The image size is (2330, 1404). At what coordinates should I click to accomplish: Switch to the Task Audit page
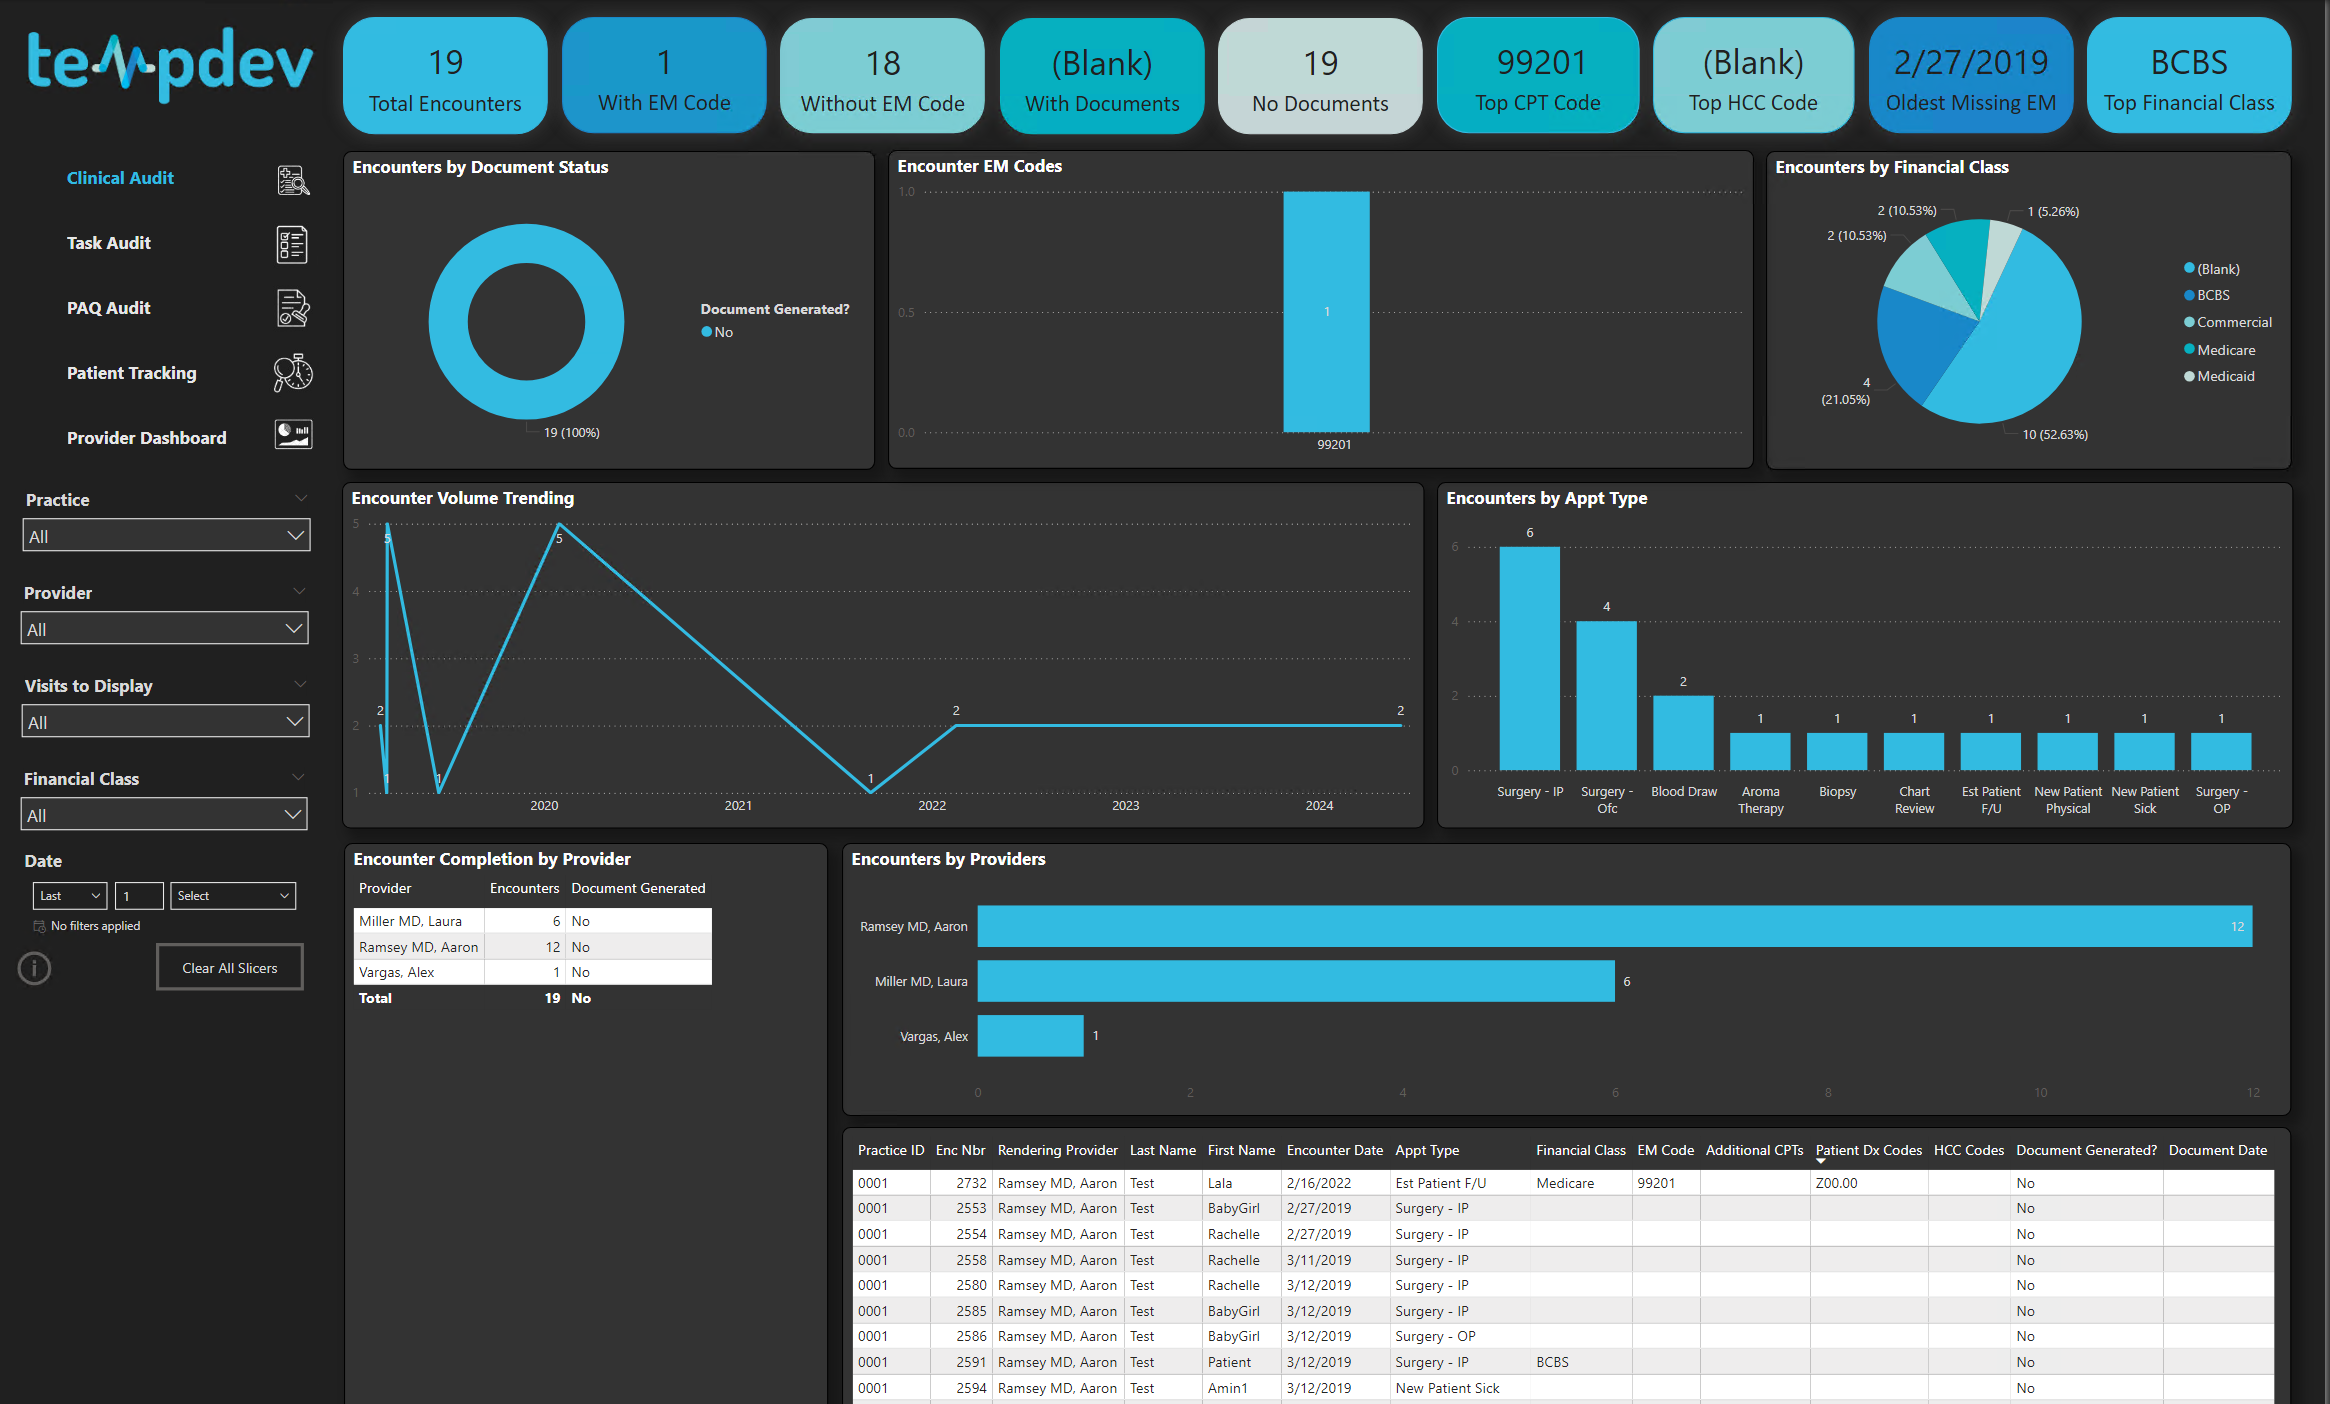[x=109, y=243]
